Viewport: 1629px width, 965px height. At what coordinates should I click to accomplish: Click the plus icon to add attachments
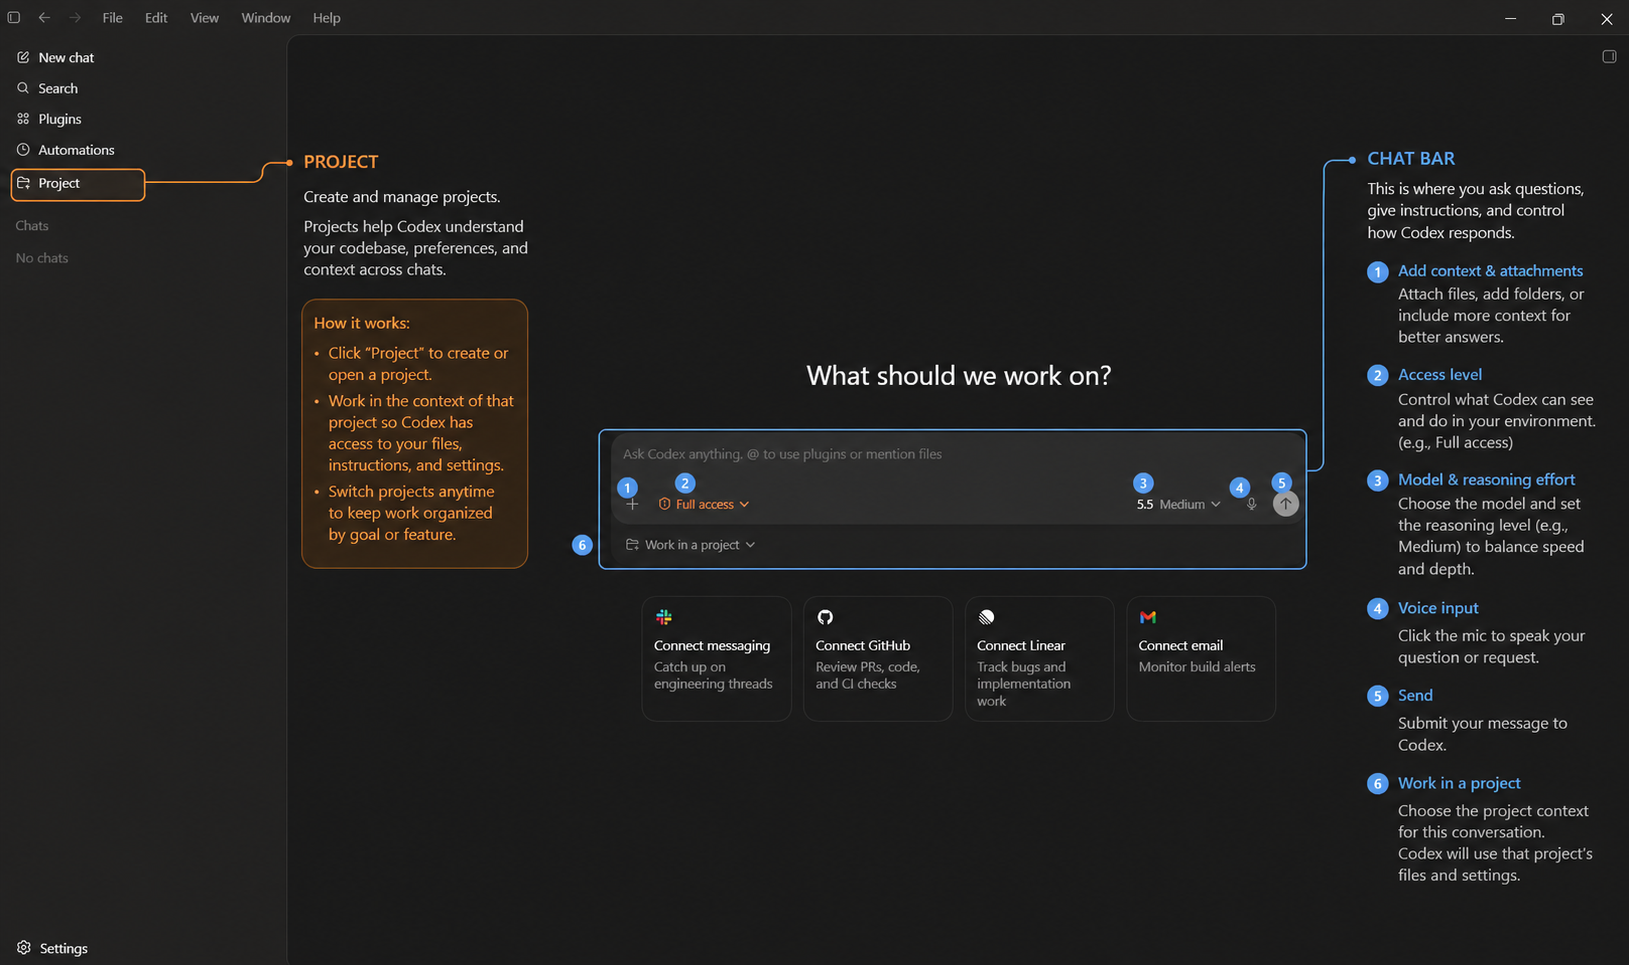(632, 504)
